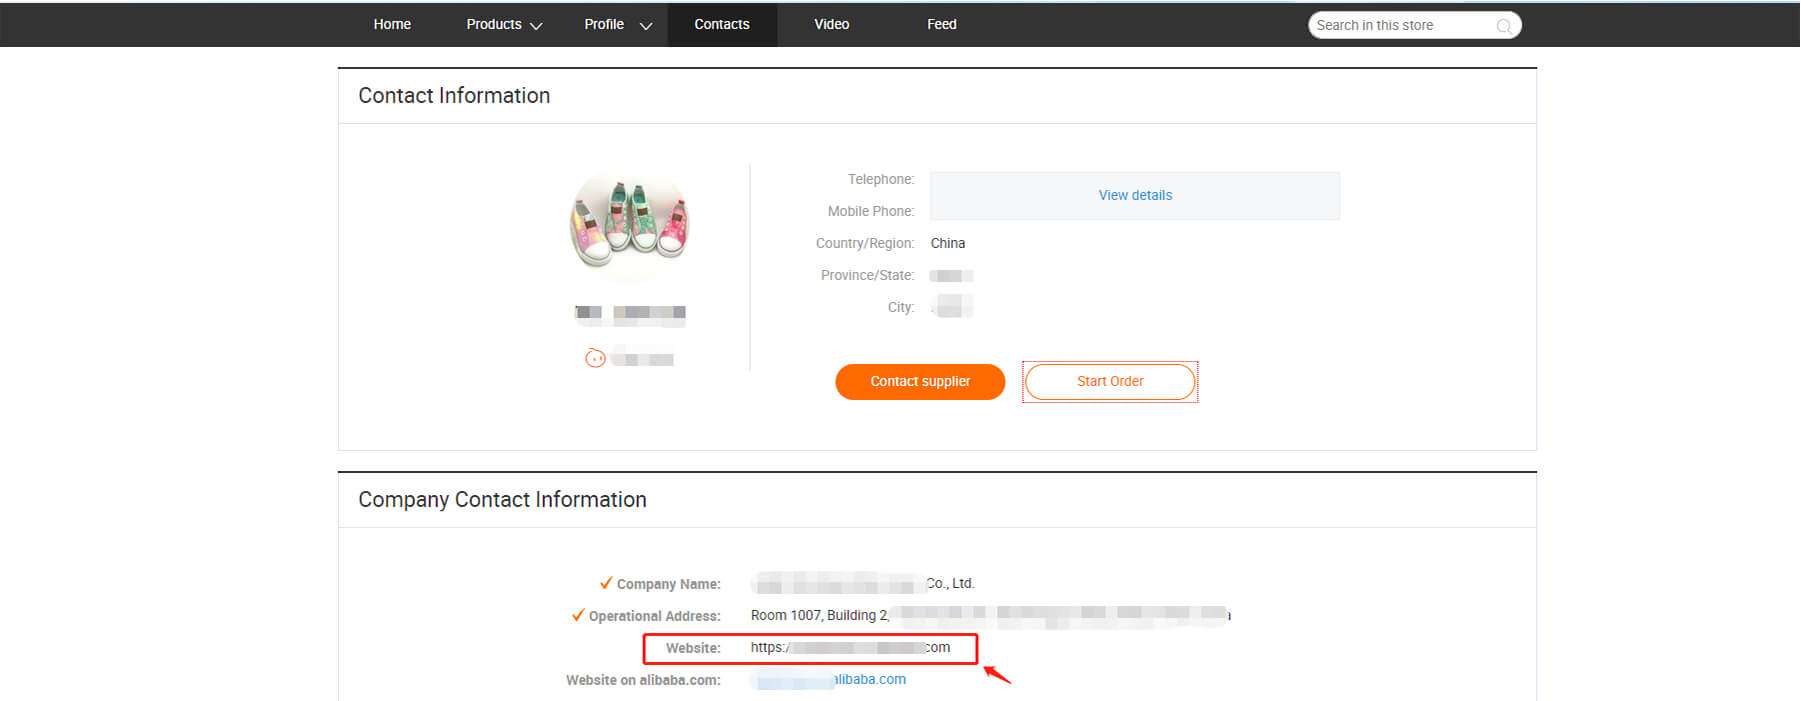Select the Contacts tab
Screen dimensions: 1801x701
click(x=721, y=24)
